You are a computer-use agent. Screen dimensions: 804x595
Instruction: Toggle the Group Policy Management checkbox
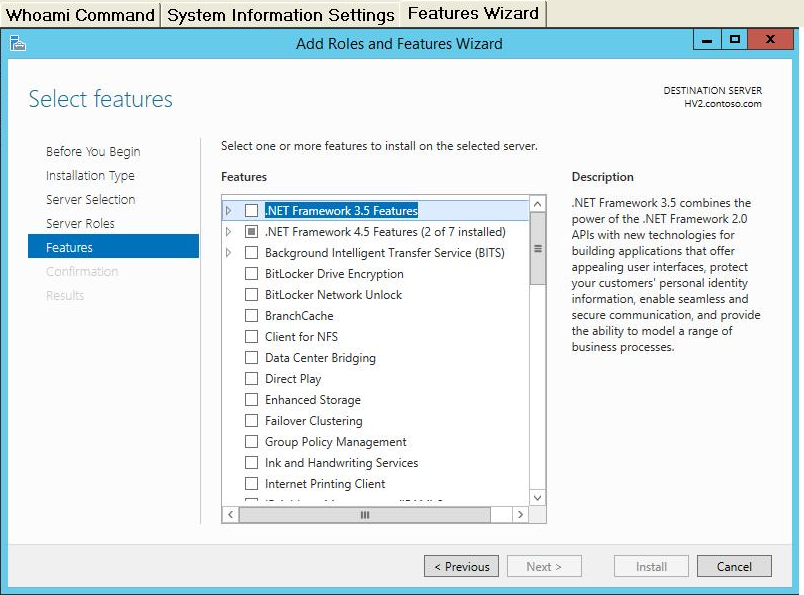tap(251, 442)
